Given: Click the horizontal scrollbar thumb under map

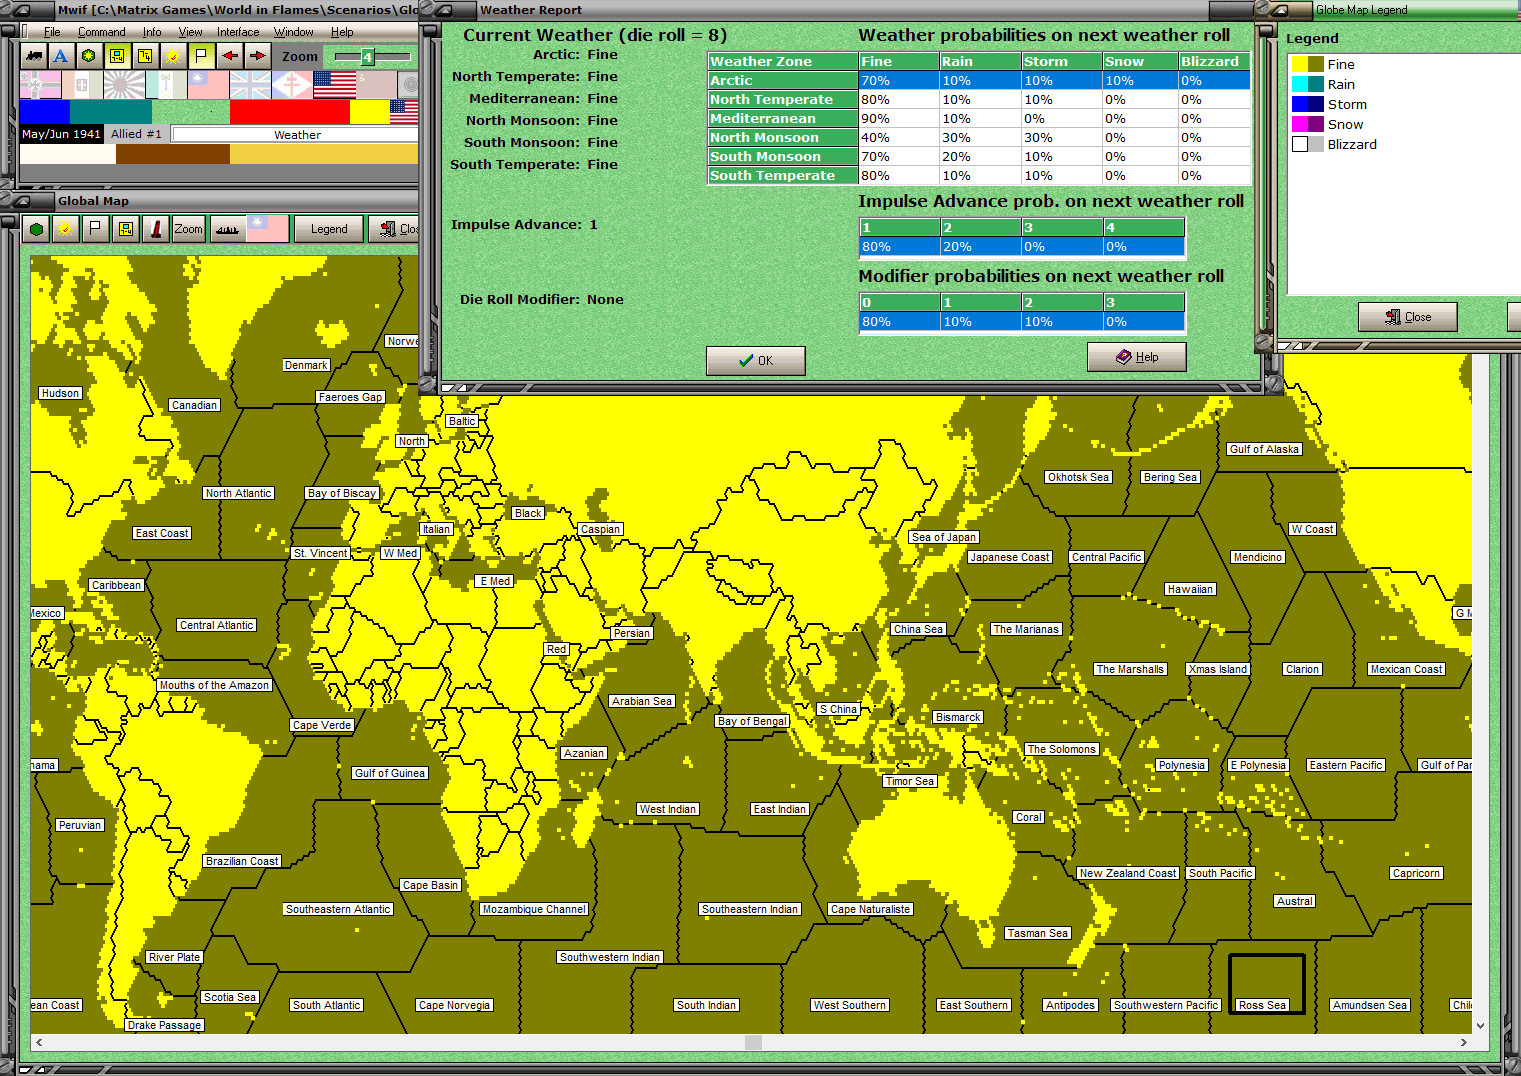Looking at the screenshot, I should (x=754, y=1042).
